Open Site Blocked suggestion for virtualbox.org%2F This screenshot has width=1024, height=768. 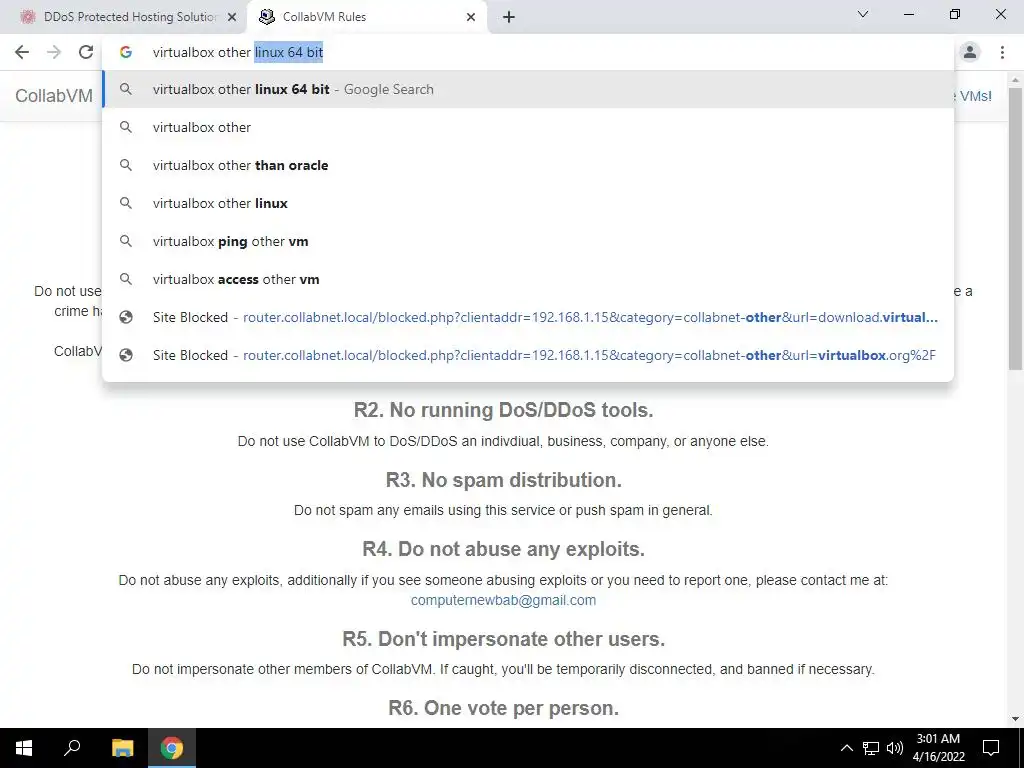click(528, 355)
